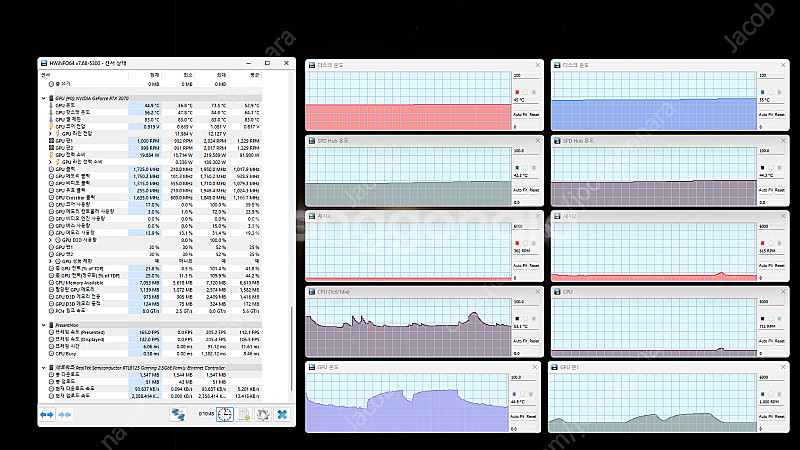Click the log file save icon

pos(245,414)
